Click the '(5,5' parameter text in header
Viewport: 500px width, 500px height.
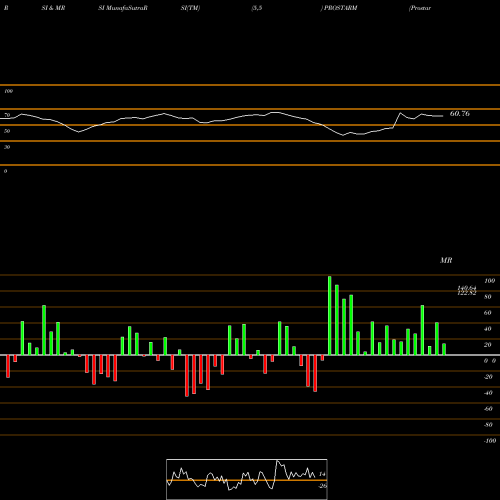click(x=257, y=8)
